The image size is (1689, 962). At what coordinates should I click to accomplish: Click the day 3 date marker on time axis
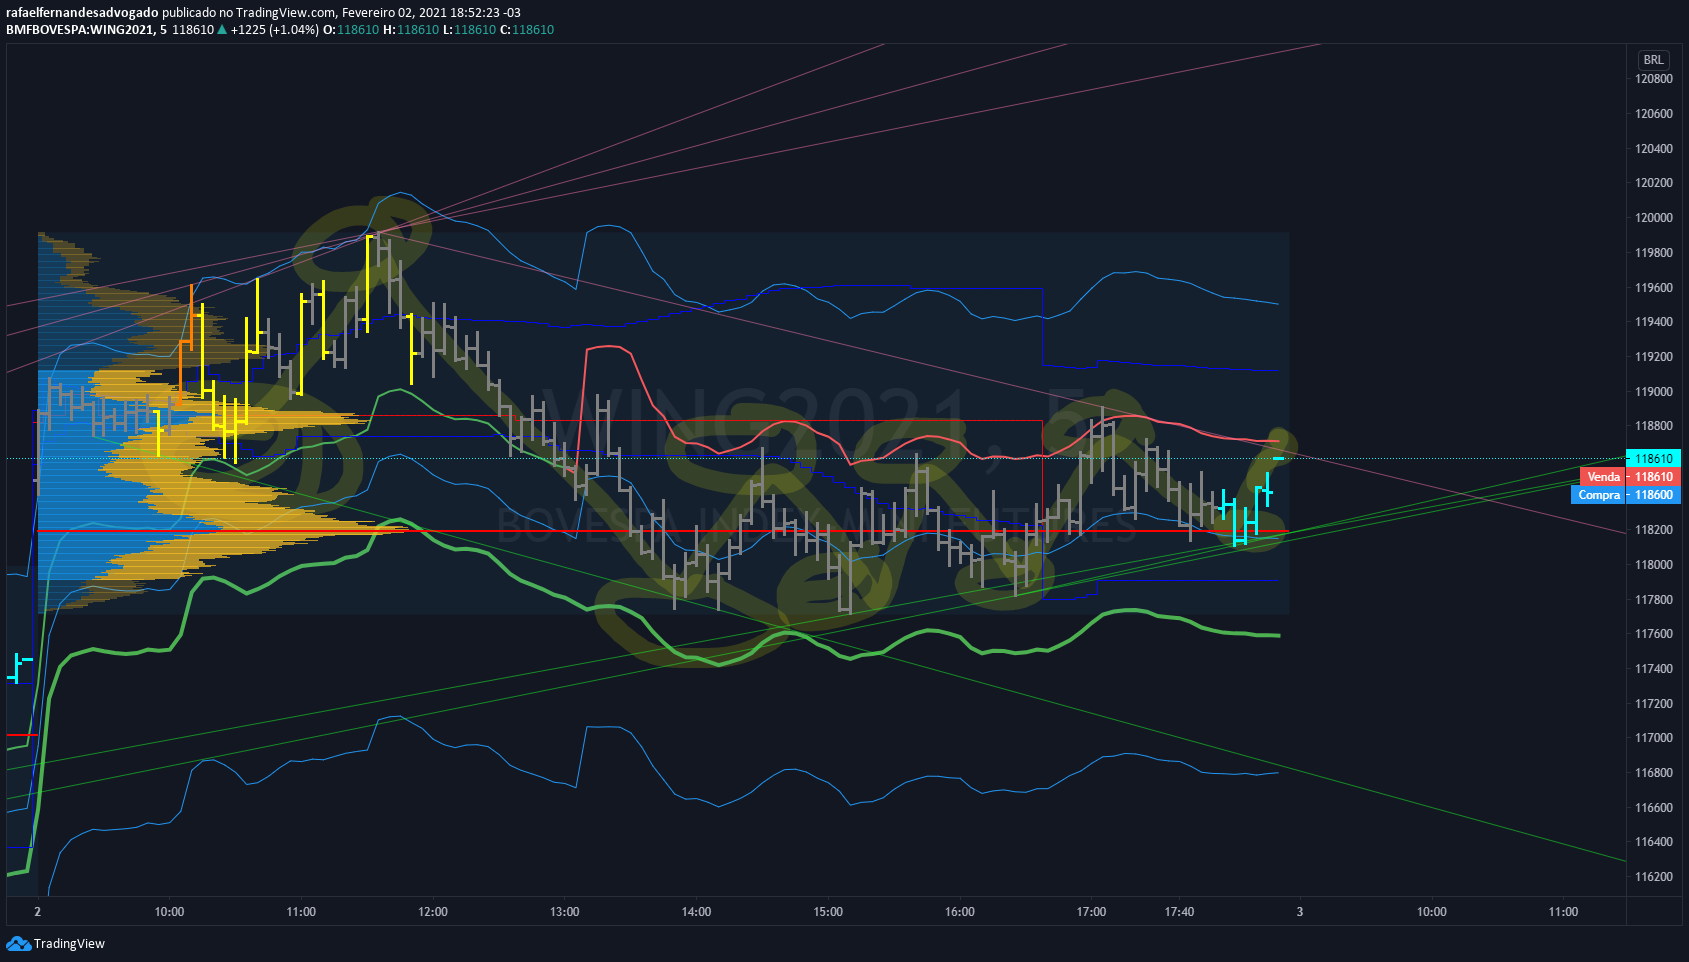tap(1300, 912)
